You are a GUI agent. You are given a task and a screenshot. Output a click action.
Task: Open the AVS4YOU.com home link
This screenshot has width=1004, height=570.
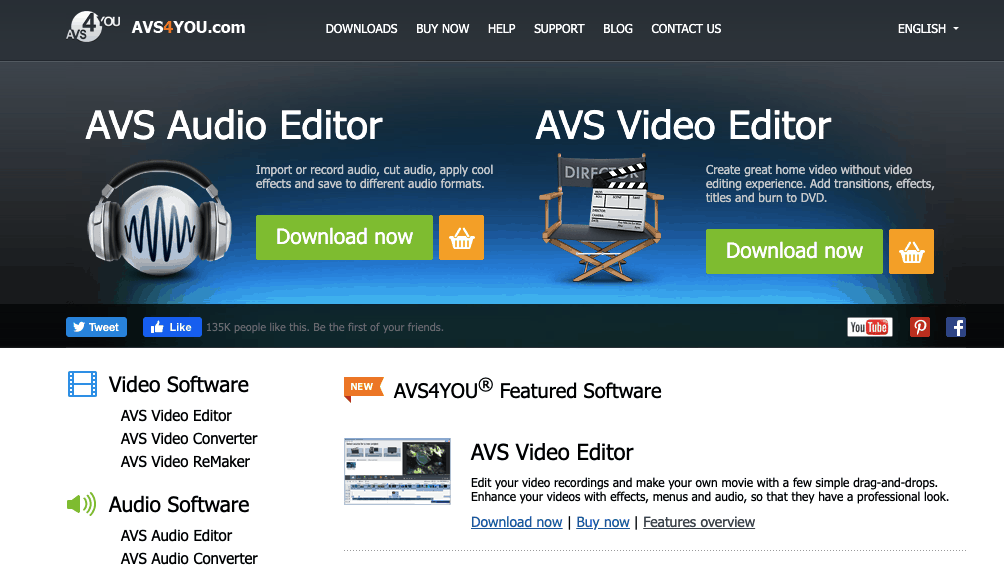188,28
